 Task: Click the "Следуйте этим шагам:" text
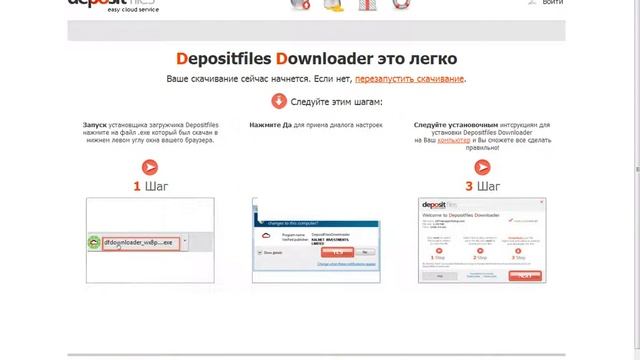337,102
